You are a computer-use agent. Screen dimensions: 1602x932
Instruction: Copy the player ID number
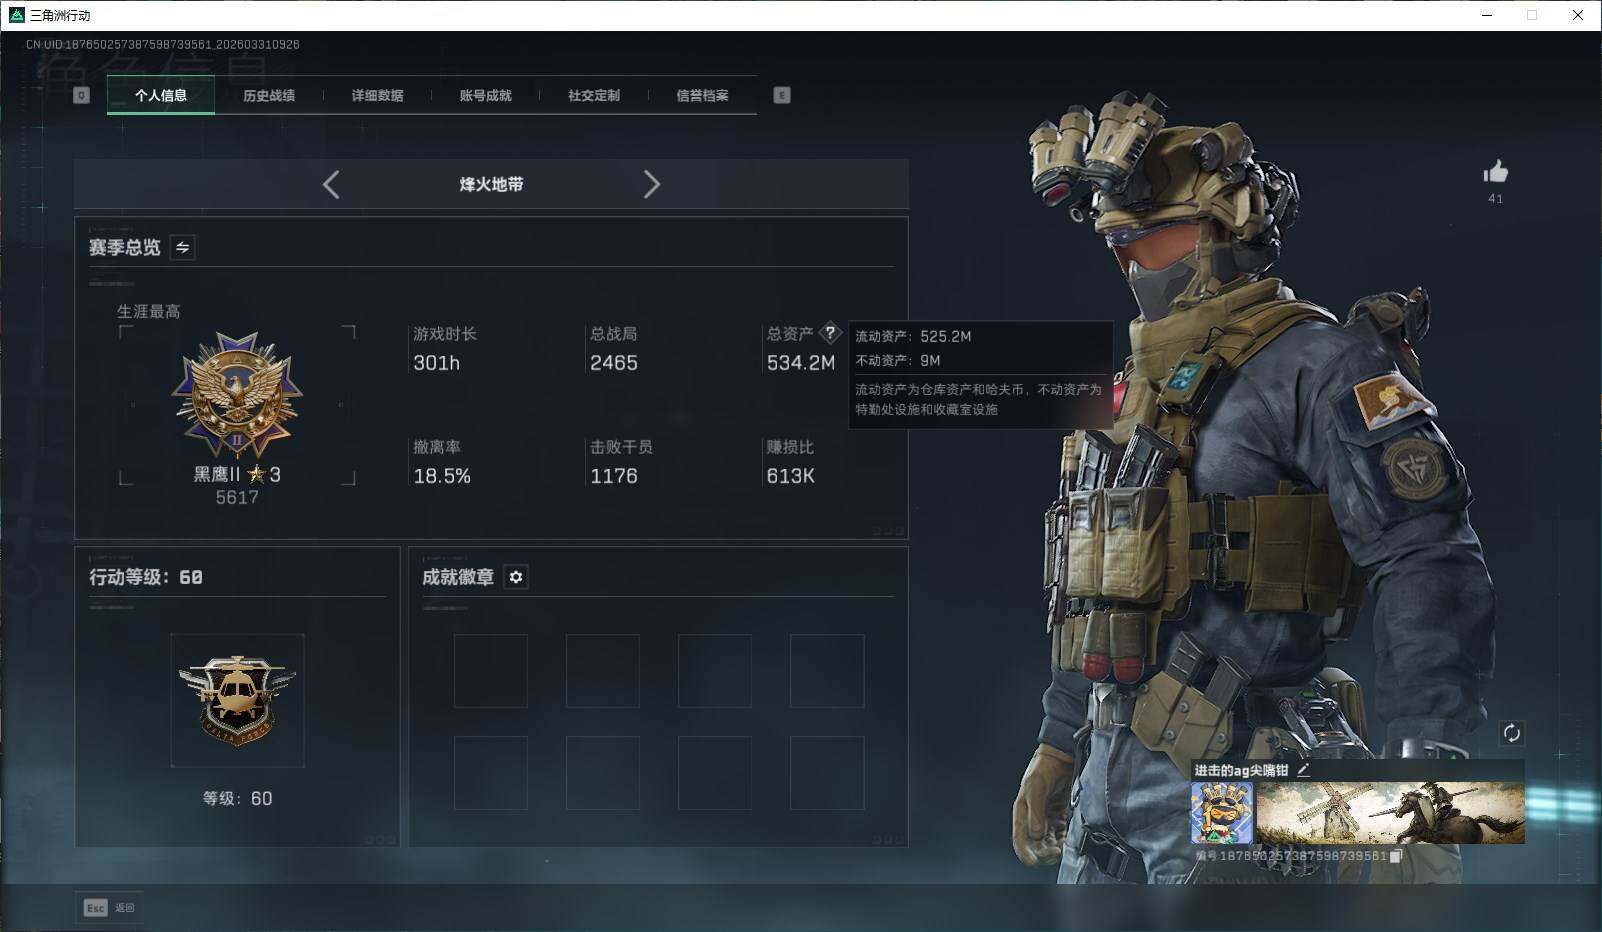pyautogui.click(x=1396, y=856)
